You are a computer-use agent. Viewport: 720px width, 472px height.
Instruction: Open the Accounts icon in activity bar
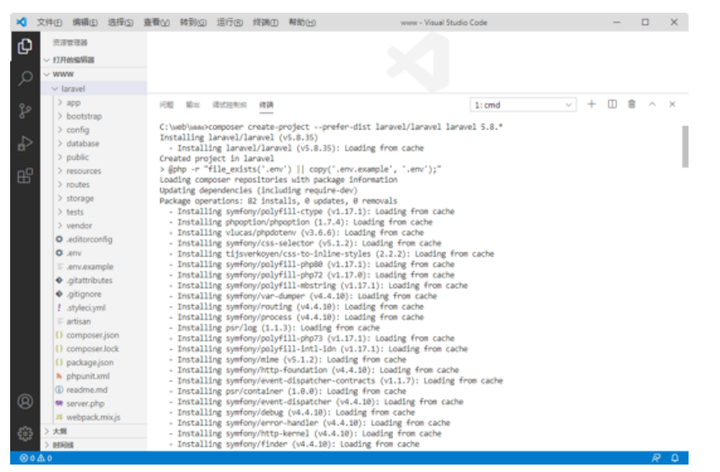pyautogui.click(x=25, y=402)
